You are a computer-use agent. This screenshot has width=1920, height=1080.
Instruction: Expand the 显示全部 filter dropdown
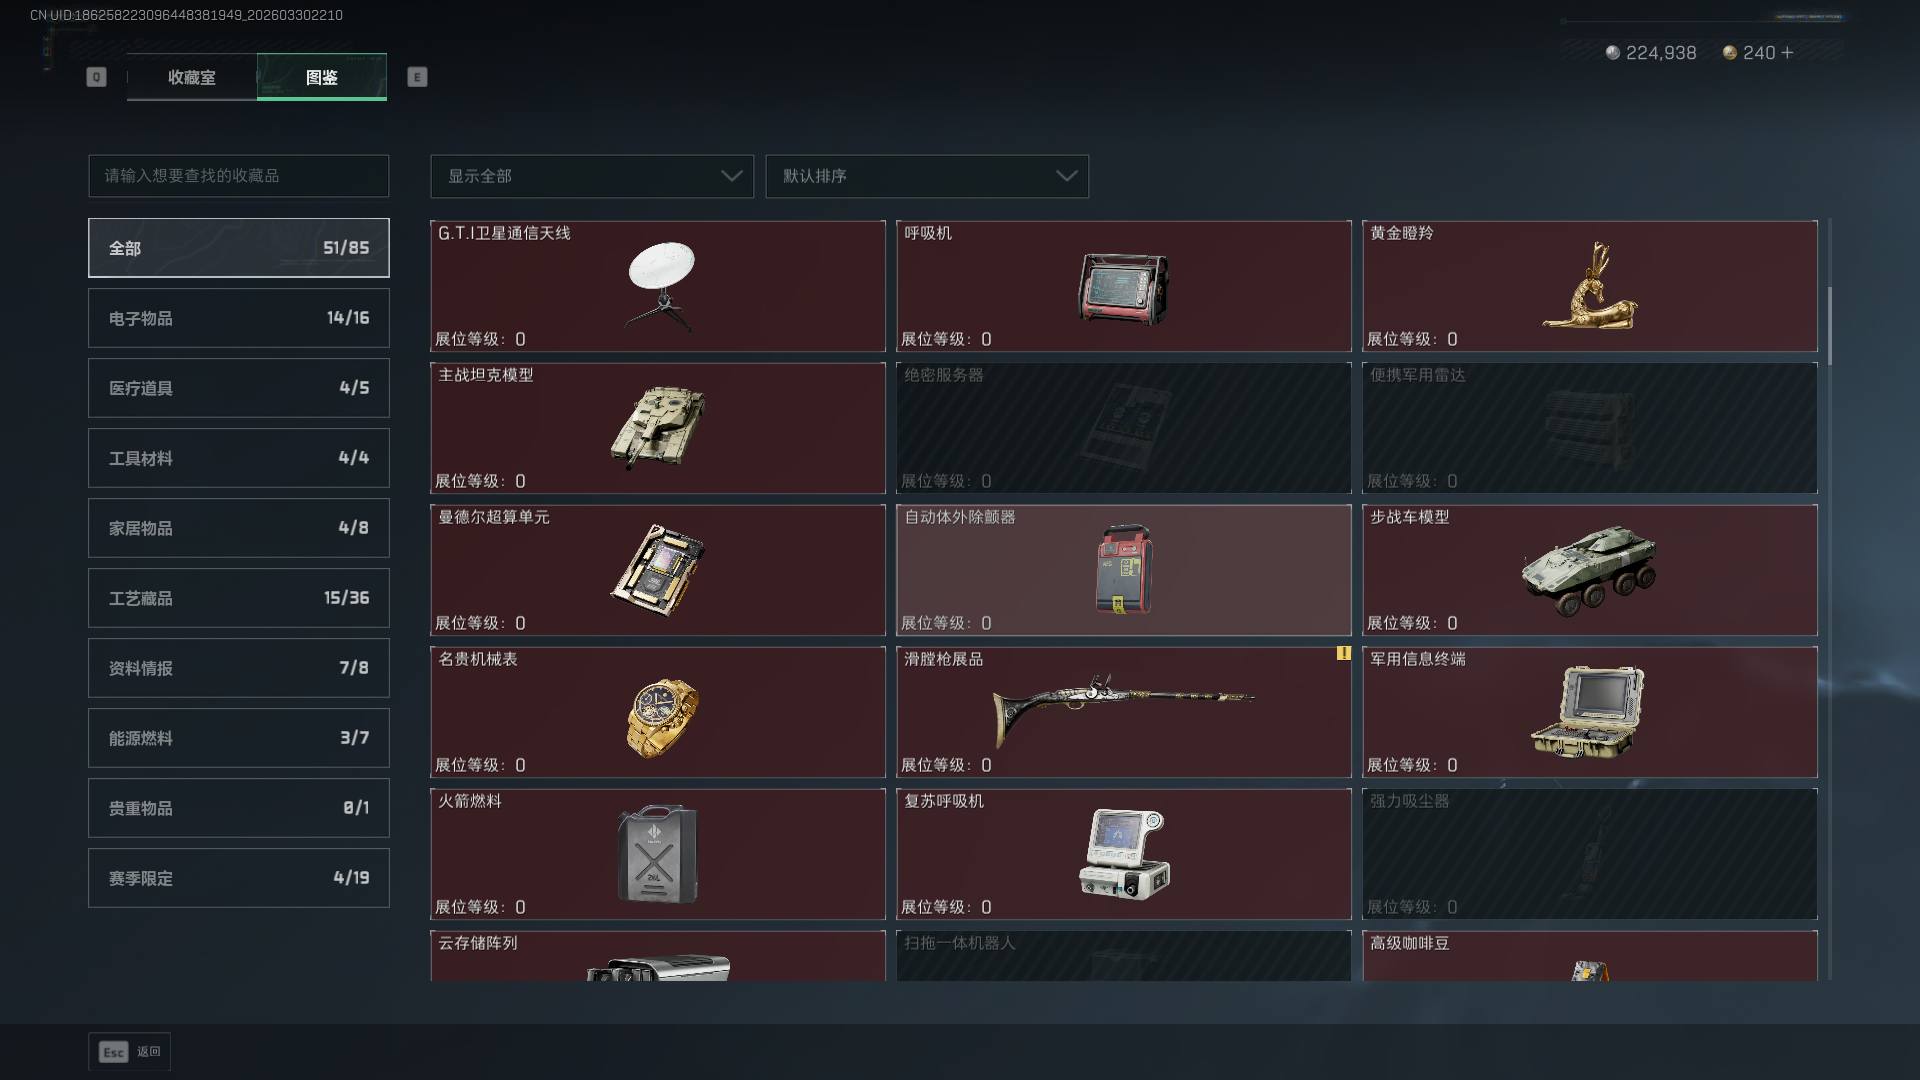pos(592,176)
